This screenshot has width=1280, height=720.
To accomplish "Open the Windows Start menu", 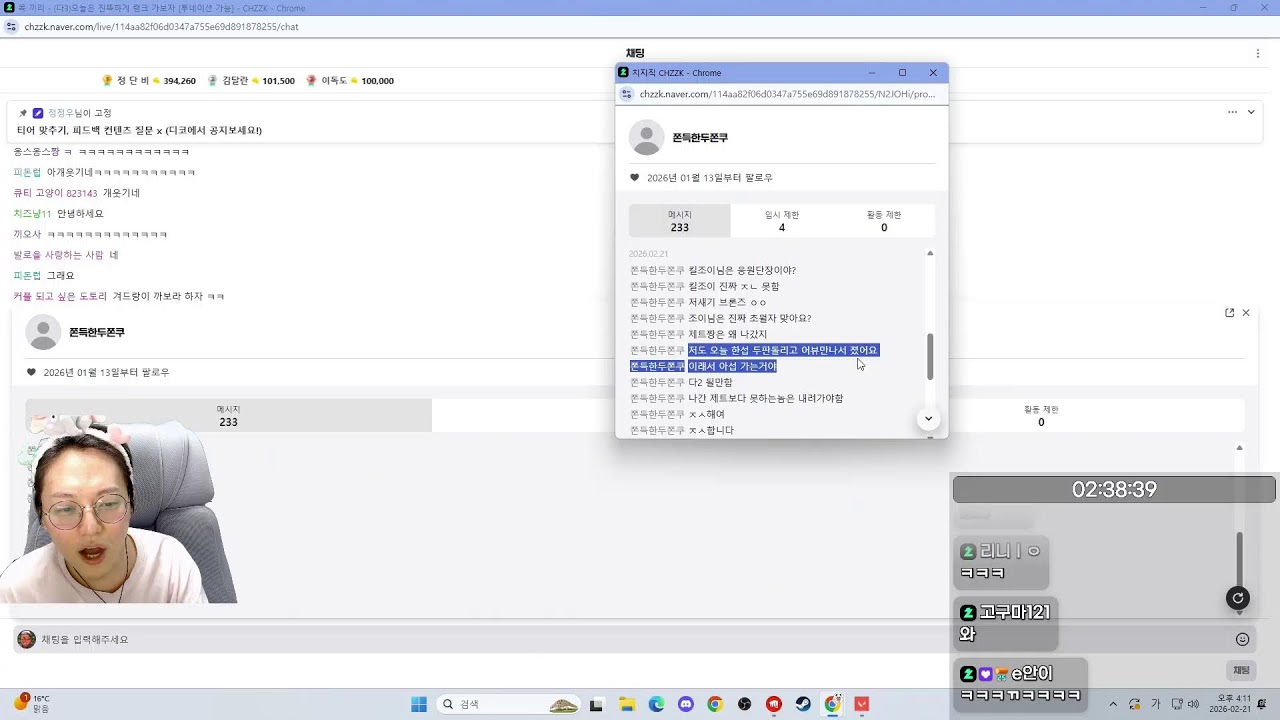I will point(419,704).
